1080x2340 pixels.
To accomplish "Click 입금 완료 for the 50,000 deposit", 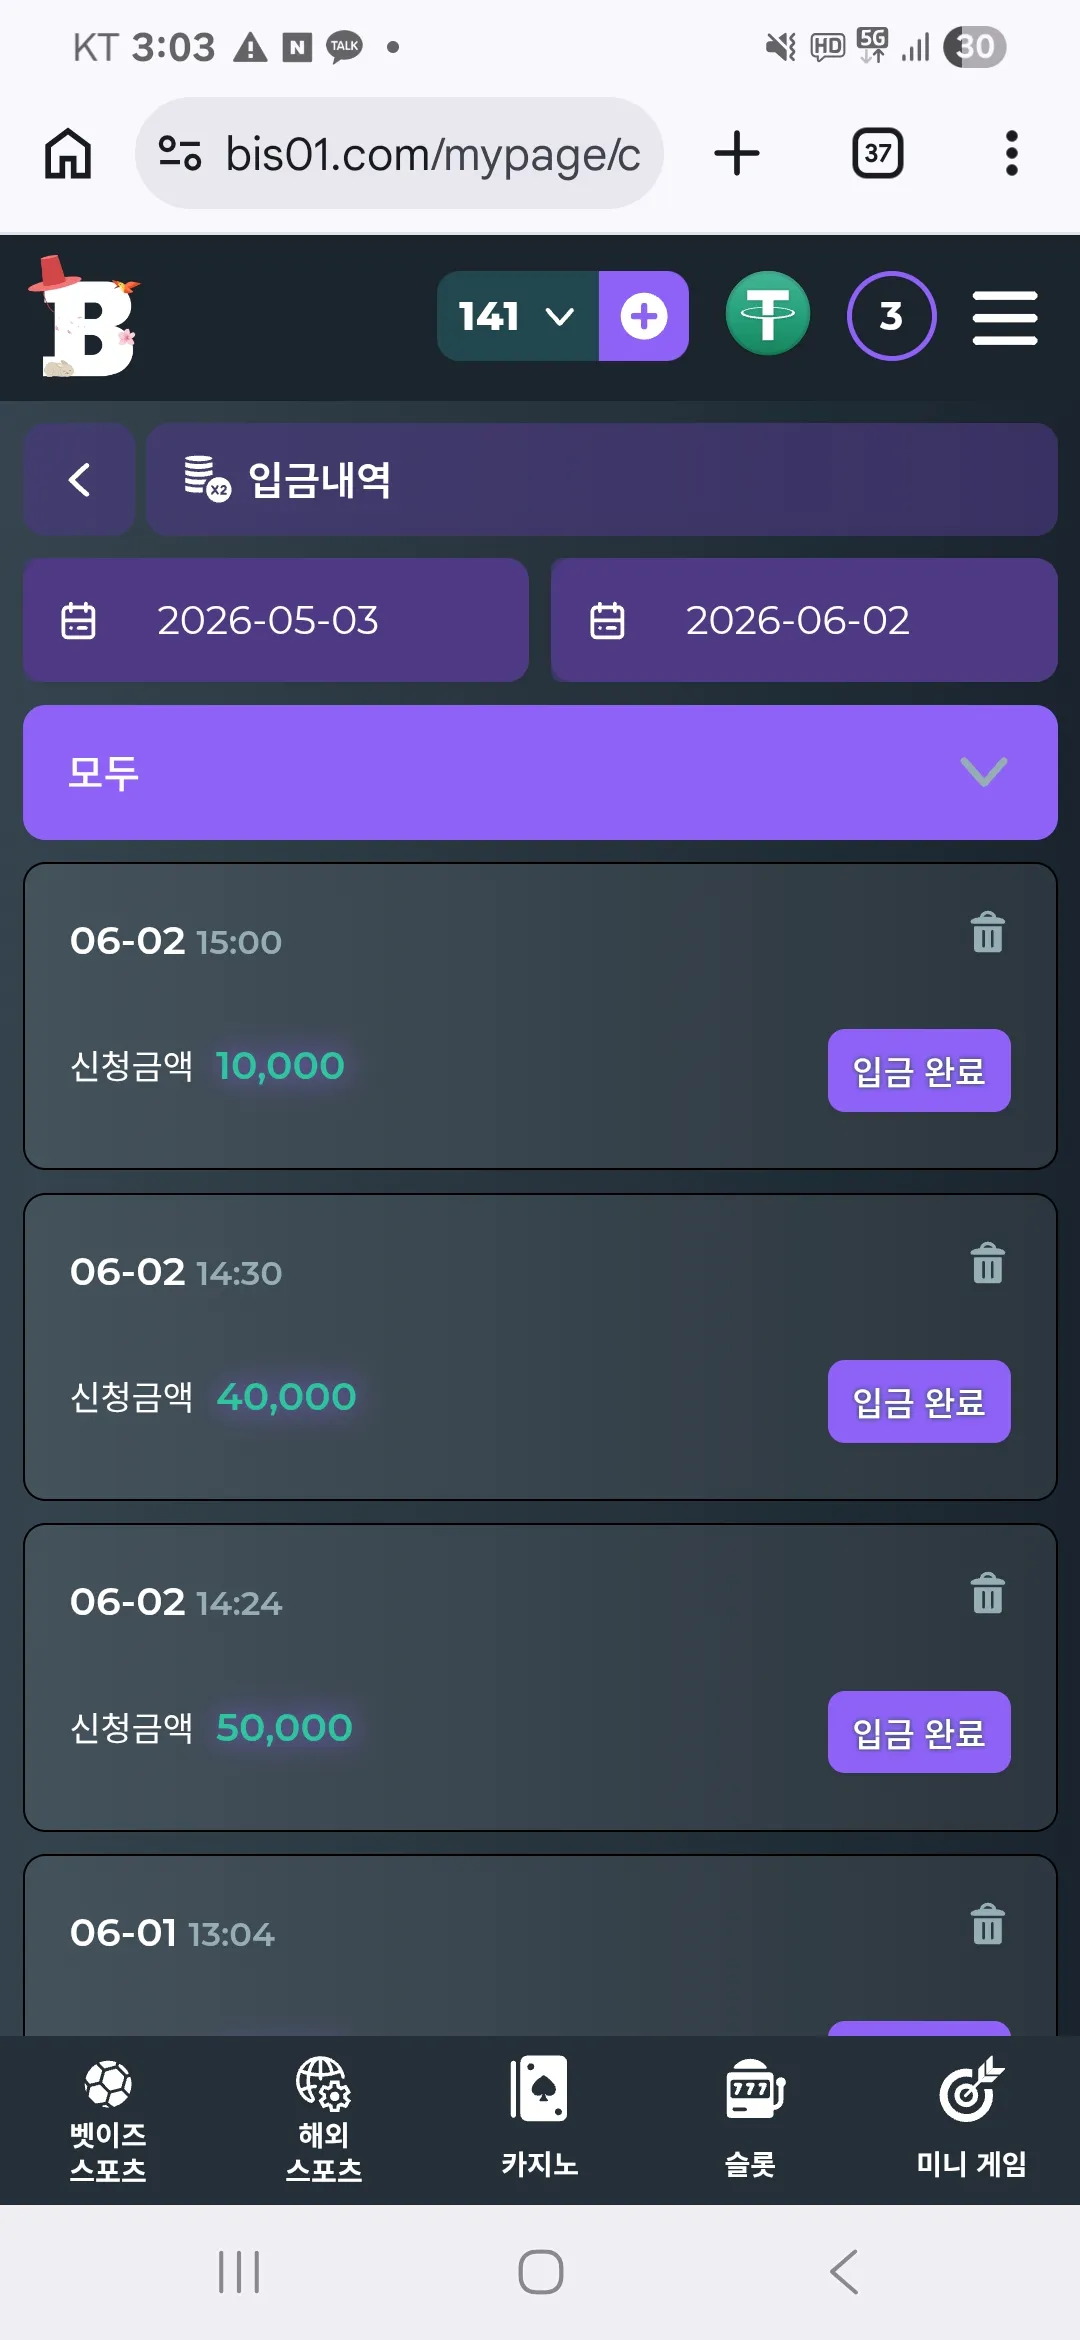I will (919, 1732).
